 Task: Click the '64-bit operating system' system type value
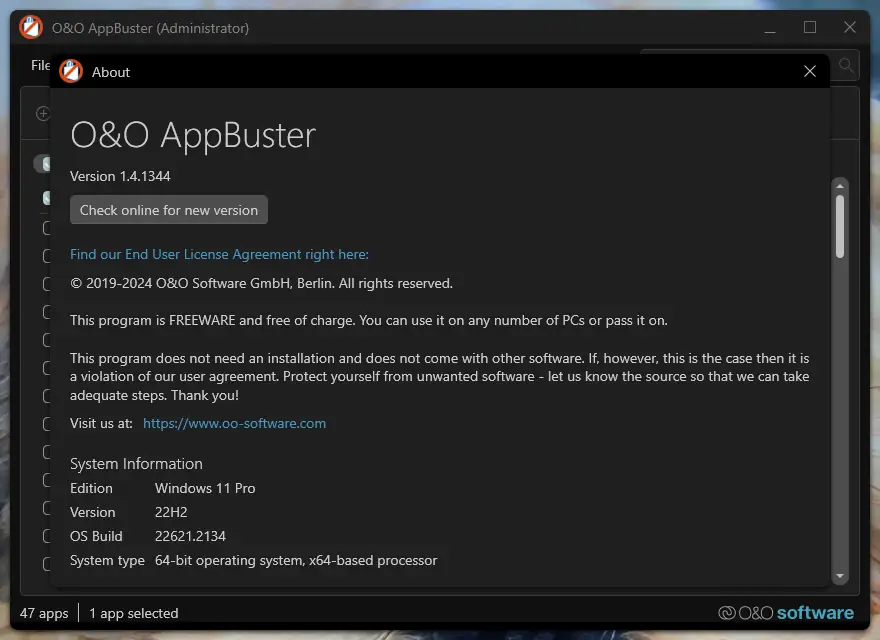296,560
